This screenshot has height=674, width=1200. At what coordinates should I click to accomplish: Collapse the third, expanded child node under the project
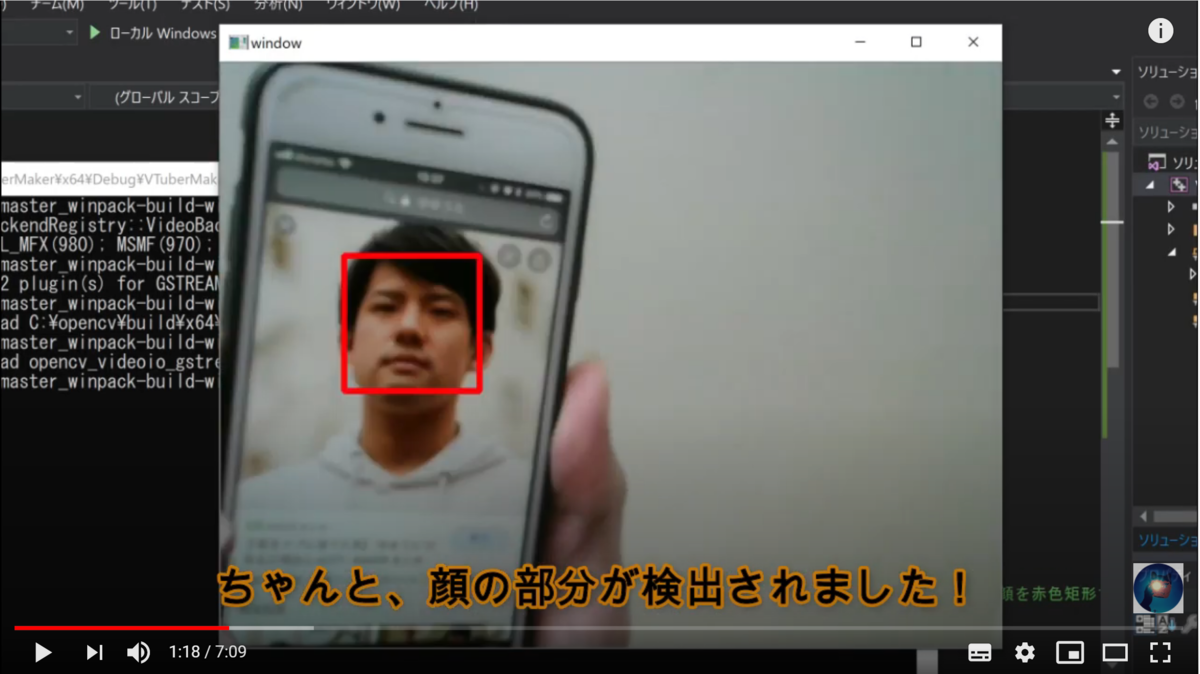coord(1172,253)
